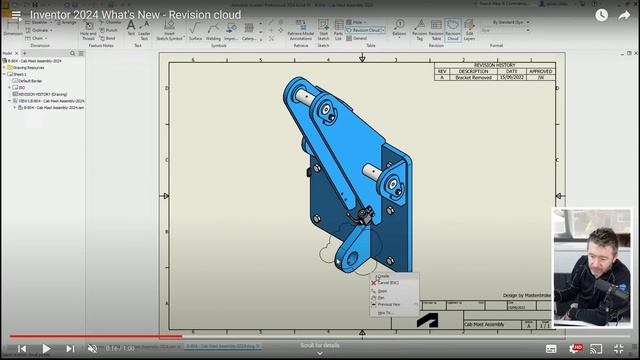The height and width of the screenshot is (360, 640).
Task: Click Scroll for details chevron
Action: pos(320,353)
